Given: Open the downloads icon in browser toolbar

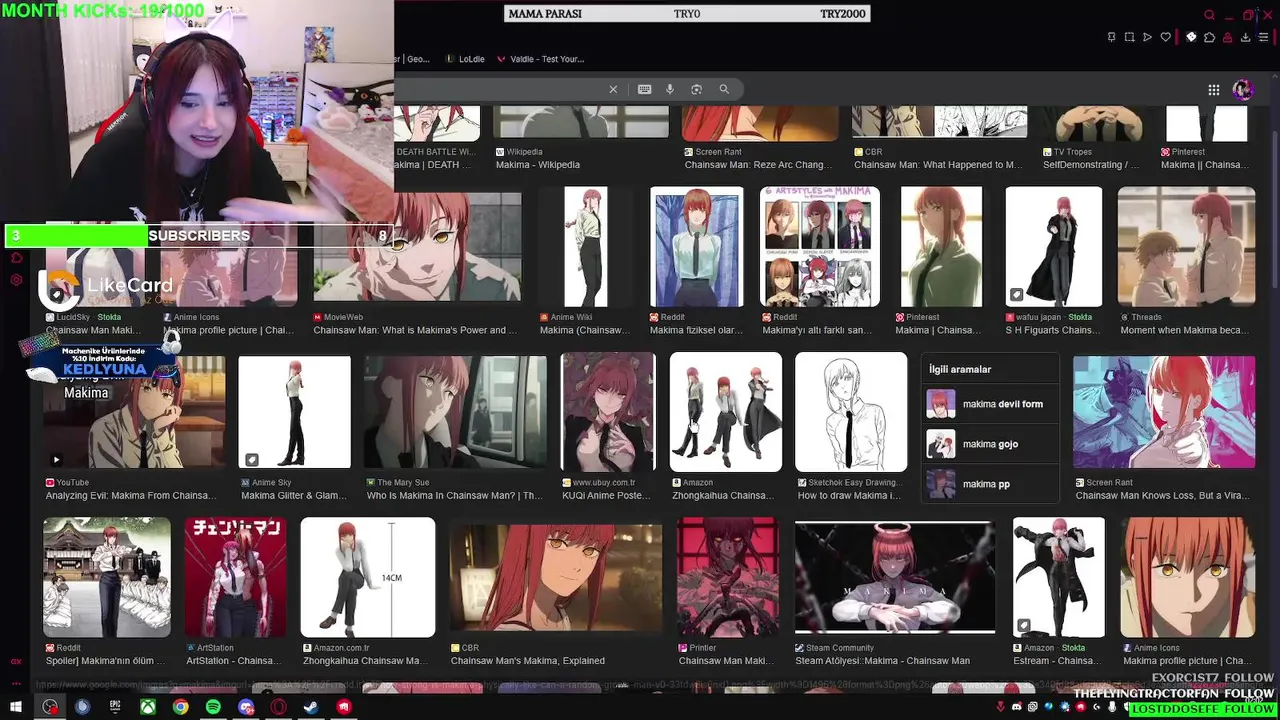Looking at the screenshot, I should point(1245,37).
